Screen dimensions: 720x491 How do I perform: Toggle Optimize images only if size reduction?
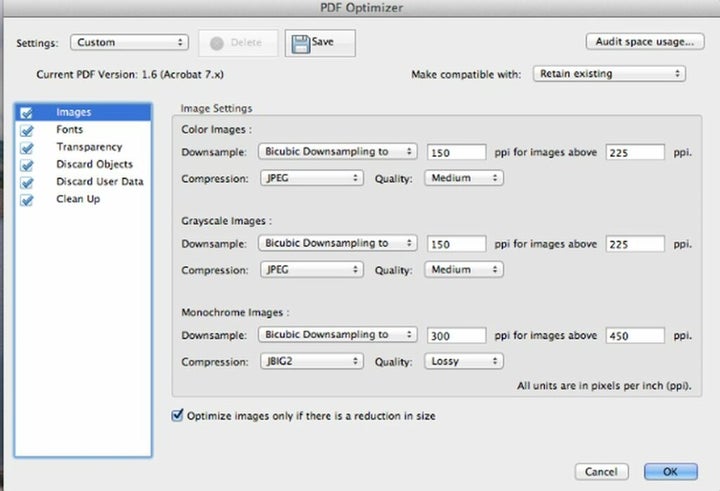pyautogui.click(x=179, y=415)
